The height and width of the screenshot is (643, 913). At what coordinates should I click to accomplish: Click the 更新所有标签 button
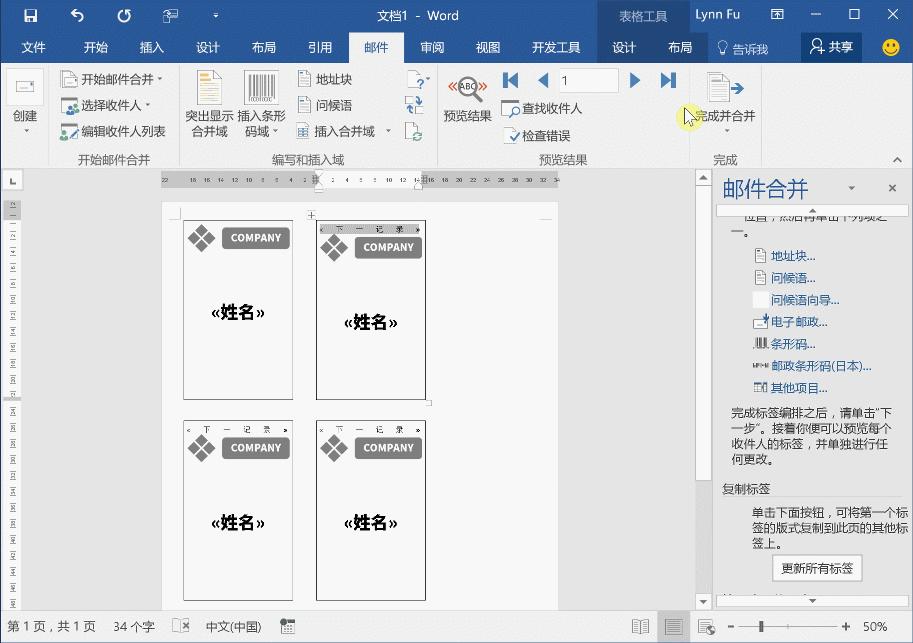(815, 568)
